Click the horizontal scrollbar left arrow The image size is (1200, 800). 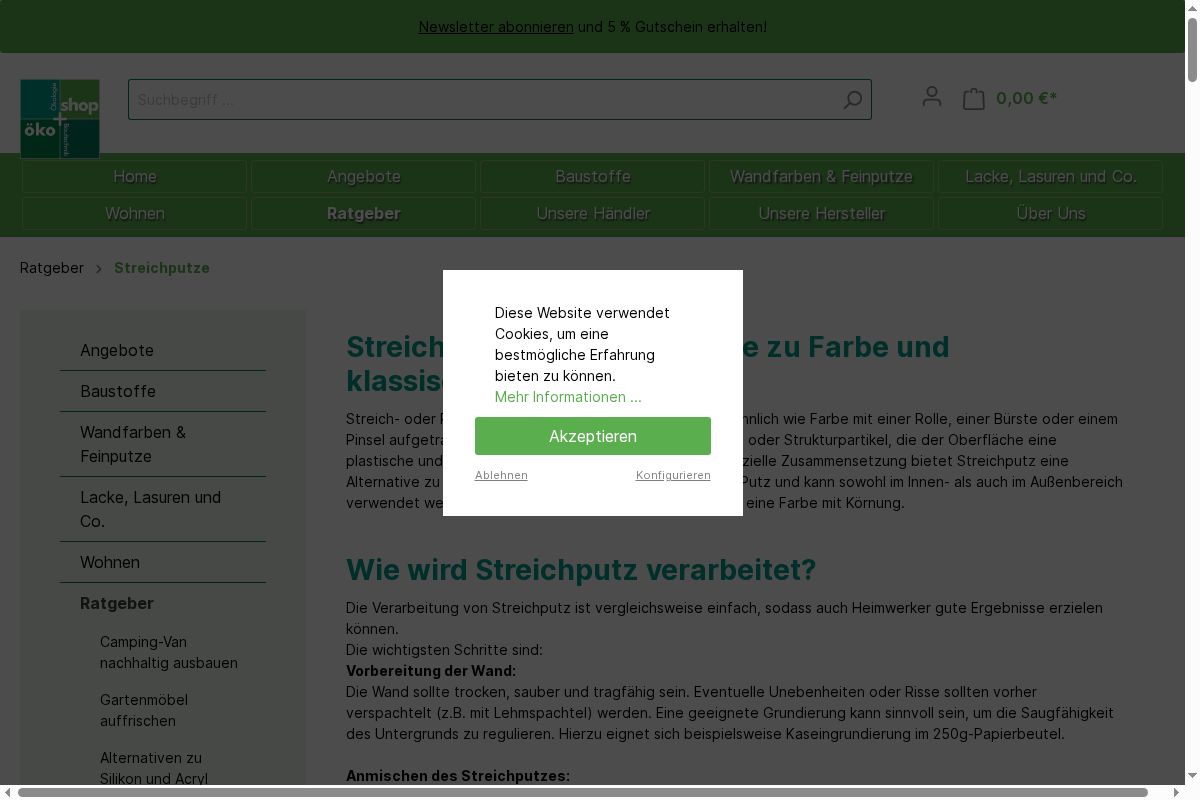[x=8, y=792]
